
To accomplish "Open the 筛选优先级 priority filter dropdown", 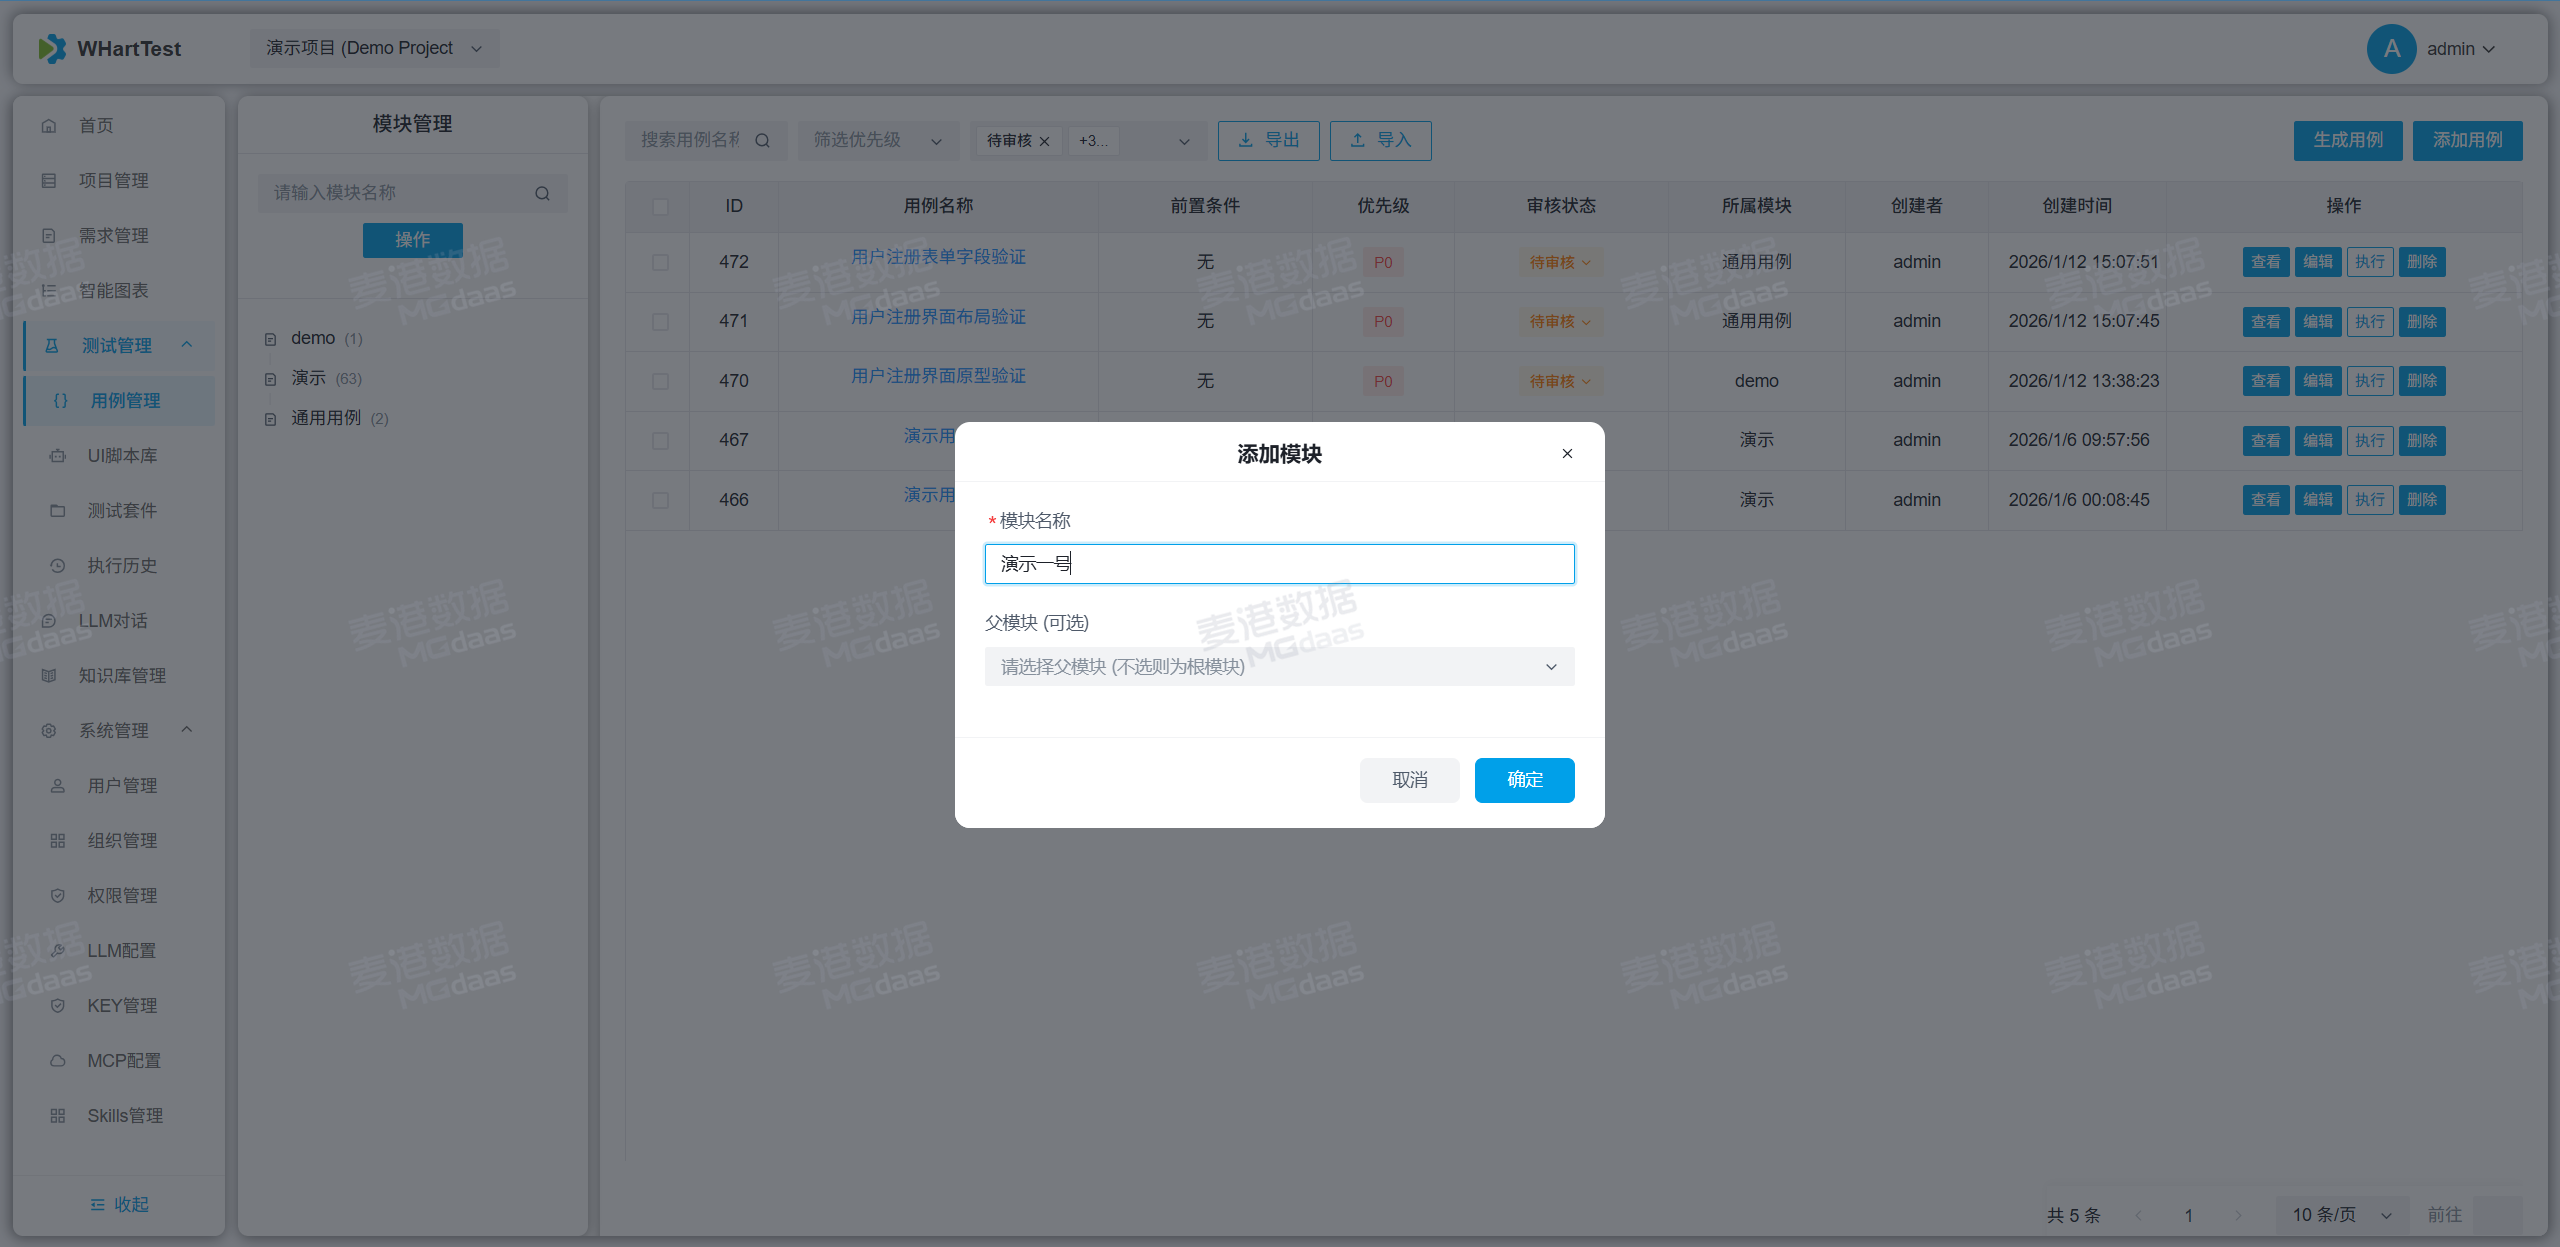I will pyautogui.click(x=877, y=140).
